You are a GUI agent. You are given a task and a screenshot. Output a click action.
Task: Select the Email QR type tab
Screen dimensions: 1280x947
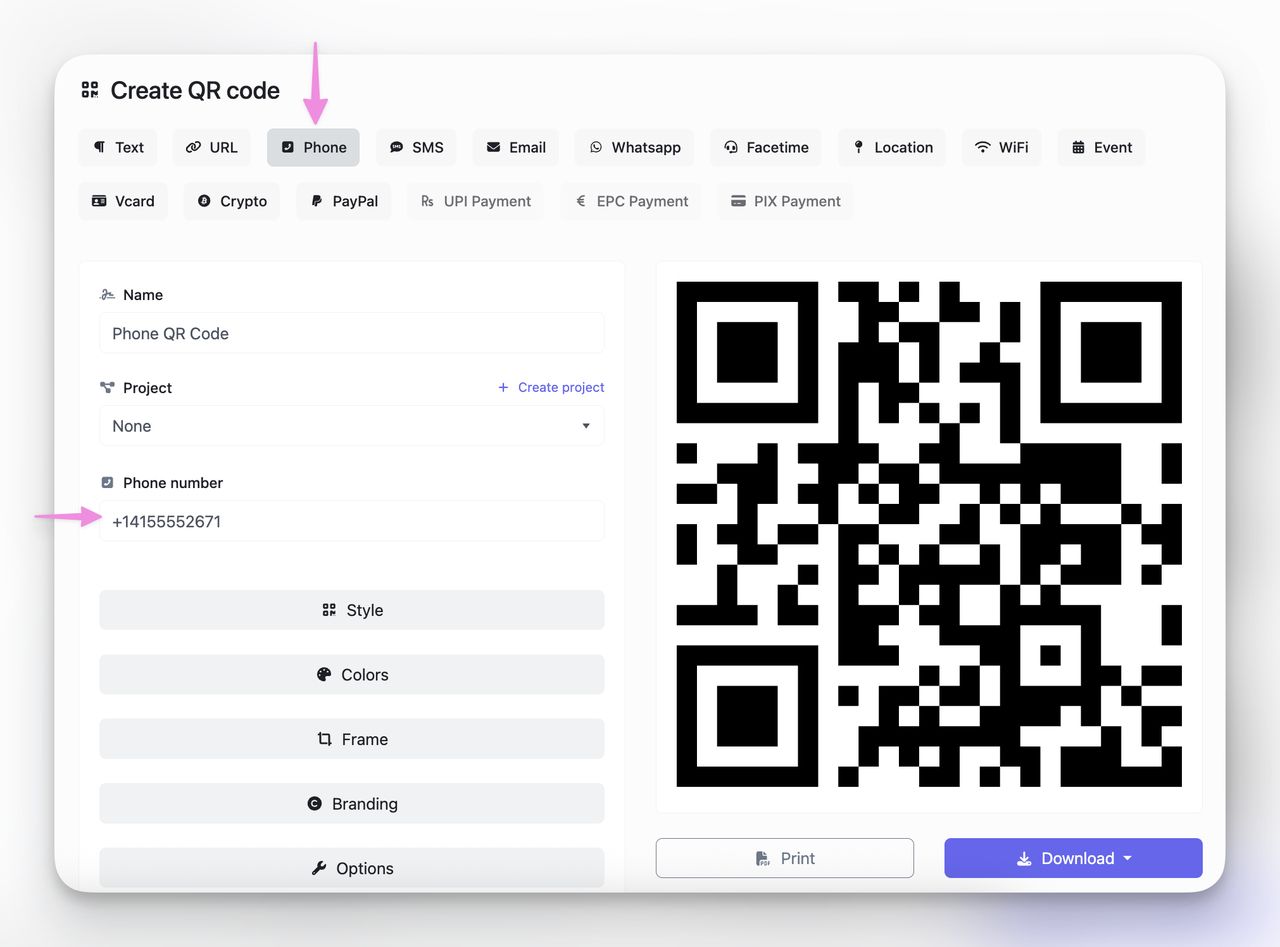[515, 147]
